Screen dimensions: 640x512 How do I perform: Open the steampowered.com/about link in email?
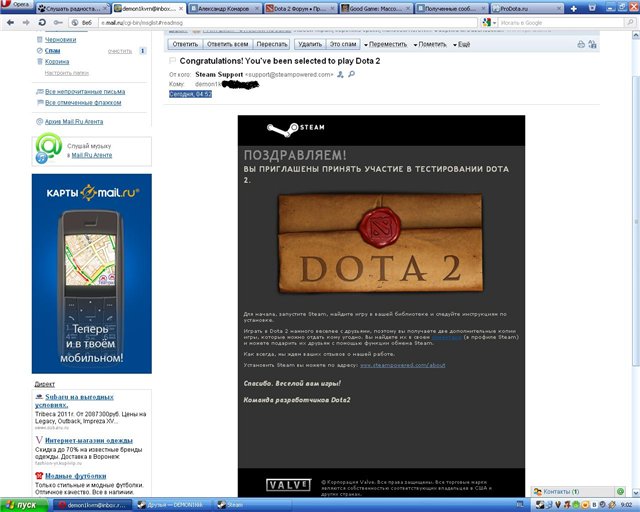402,365
